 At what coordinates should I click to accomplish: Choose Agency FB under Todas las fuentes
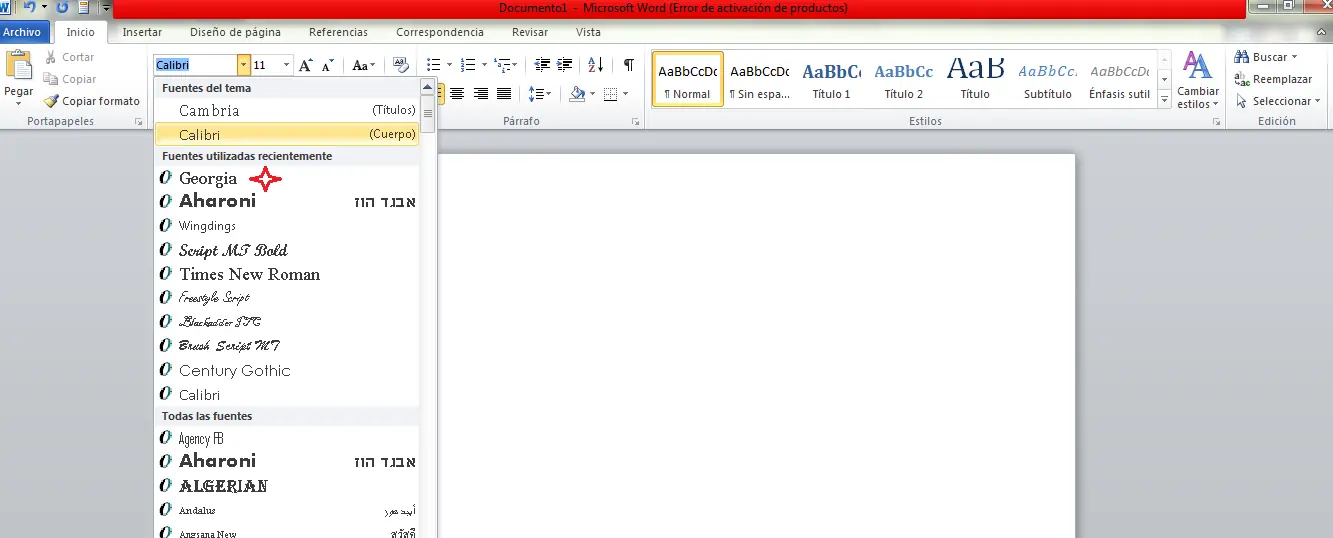point(287,438)
